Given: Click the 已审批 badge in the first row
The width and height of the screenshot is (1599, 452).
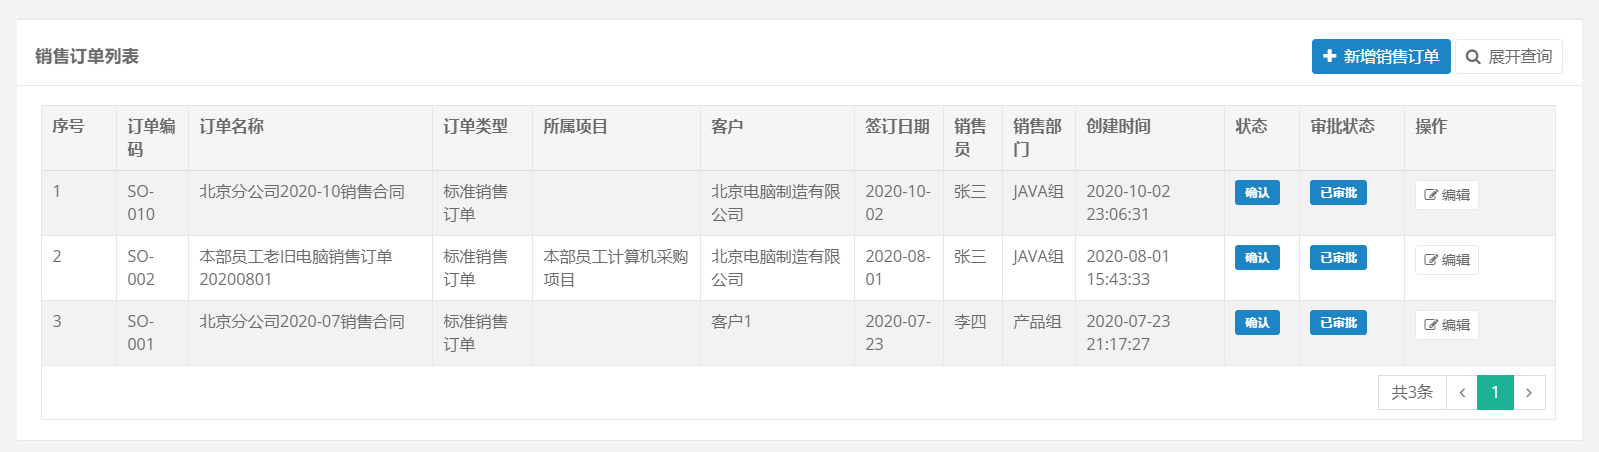Looking at the screenshot, I should (x=1338, y=193).
